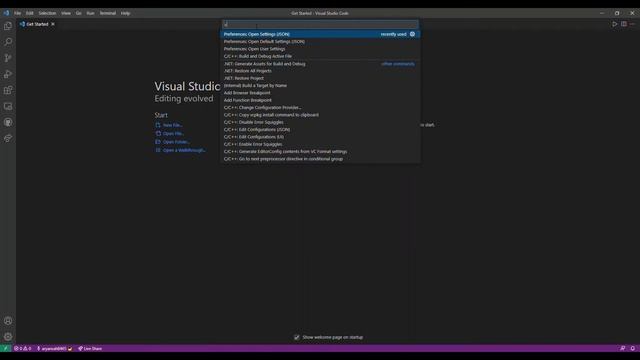Open the Run menu
Viewport: 640px width, 360px height.
coord(91,13)
